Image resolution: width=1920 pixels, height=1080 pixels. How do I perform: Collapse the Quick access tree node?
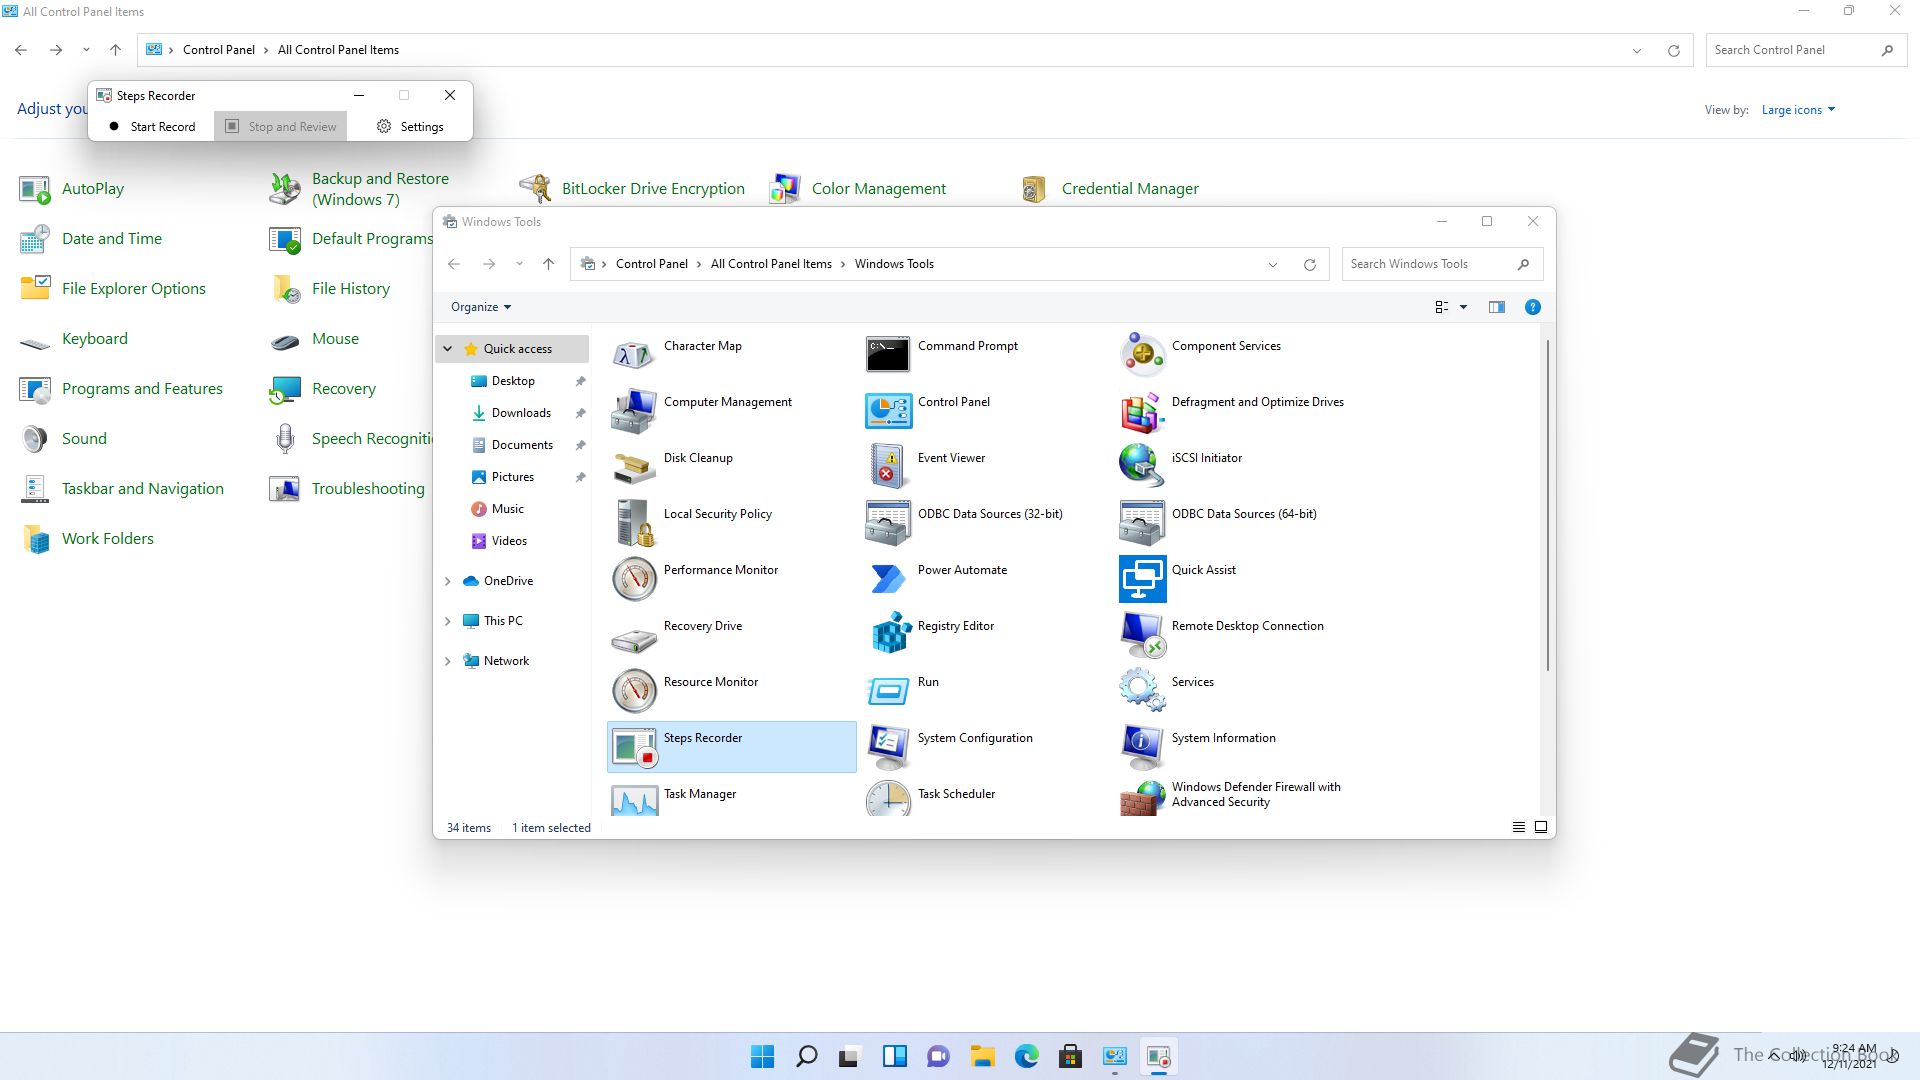coord(447,349)
